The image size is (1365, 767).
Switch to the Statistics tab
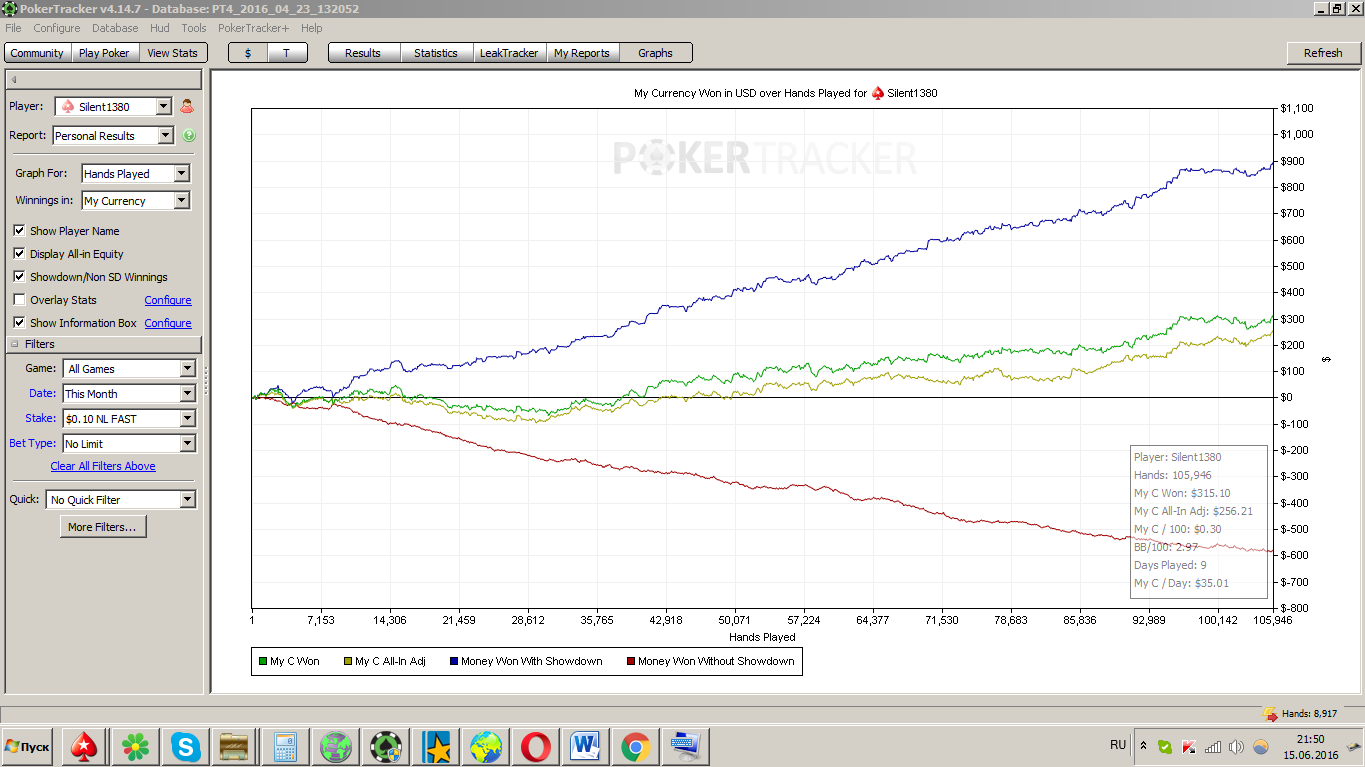(436, 53)
